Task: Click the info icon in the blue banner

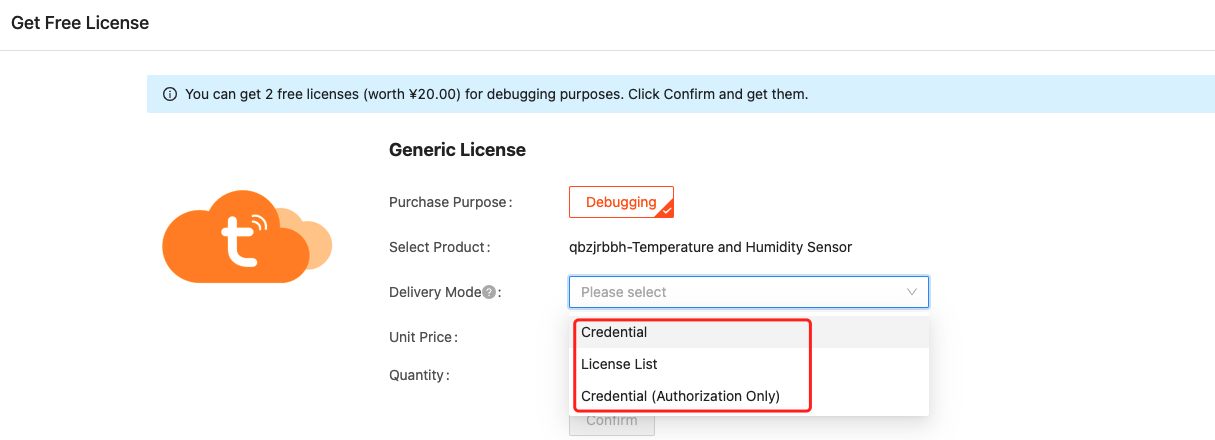Action: click(168, 95)
